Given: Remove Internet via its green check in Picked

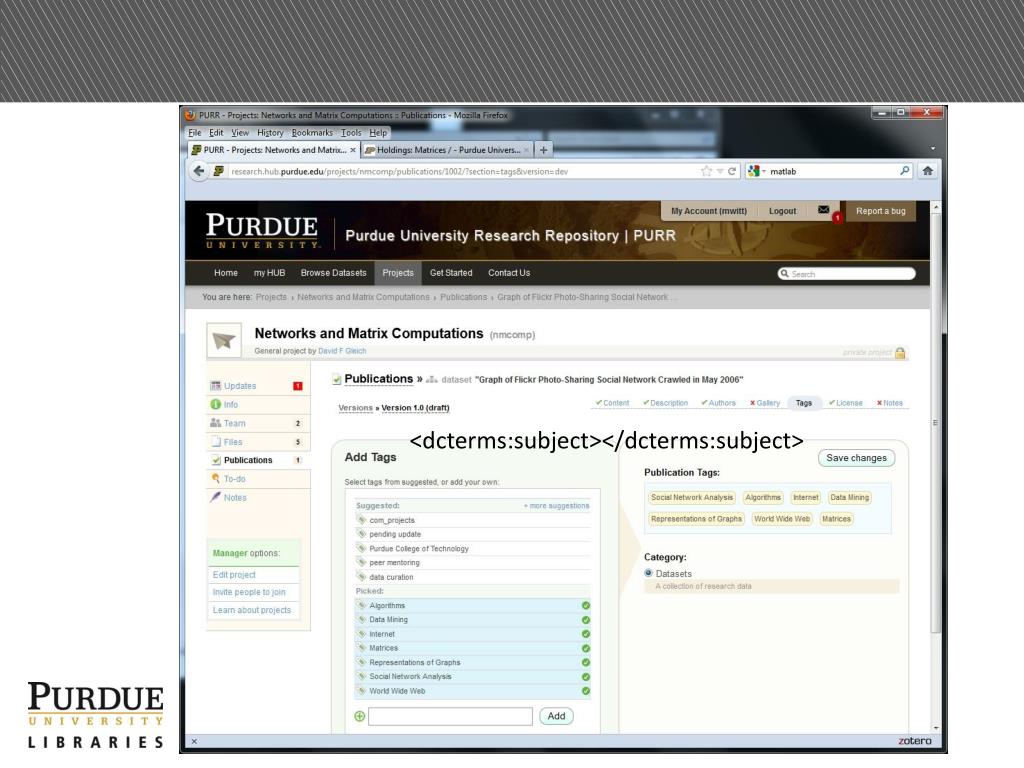Looking at the screenshot, I should [x=586, y=634].
